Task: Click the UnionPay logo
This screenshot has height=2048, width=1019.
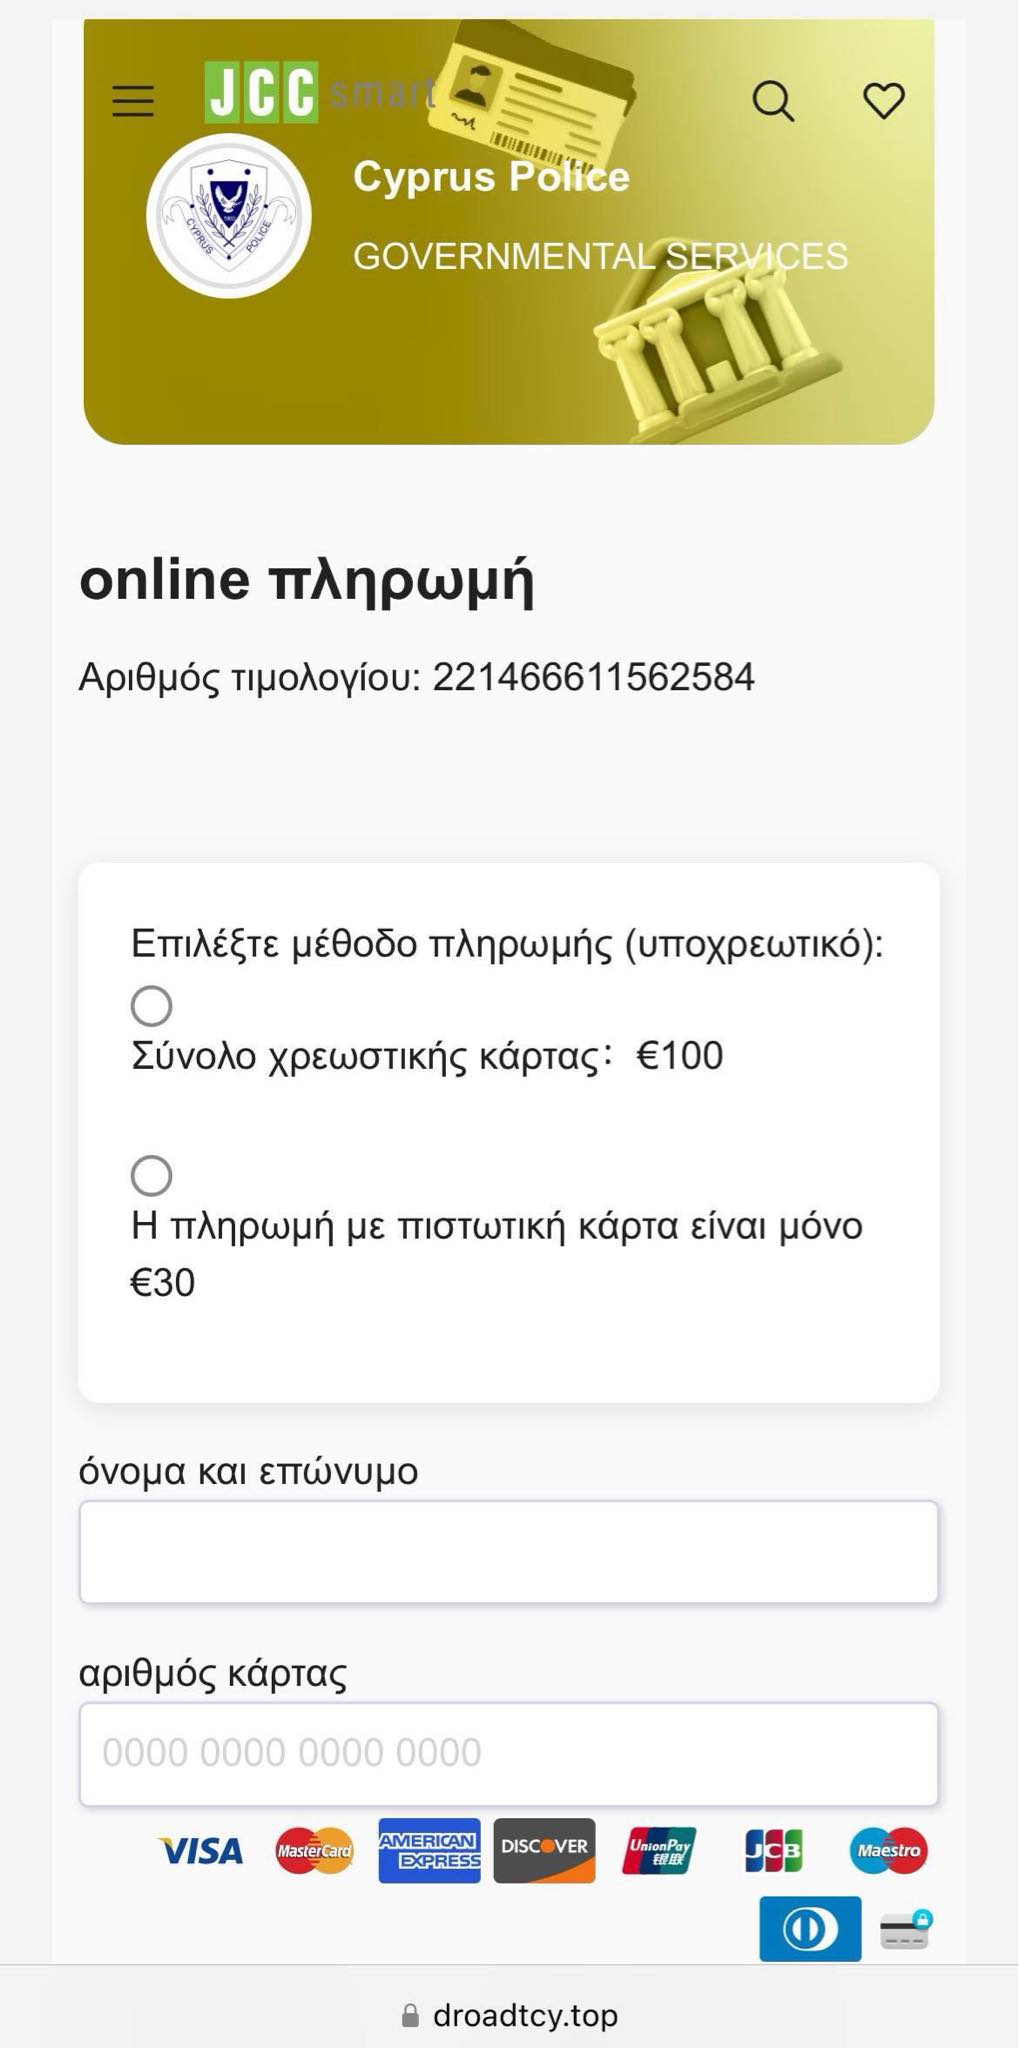Action: coord(659,1851)
